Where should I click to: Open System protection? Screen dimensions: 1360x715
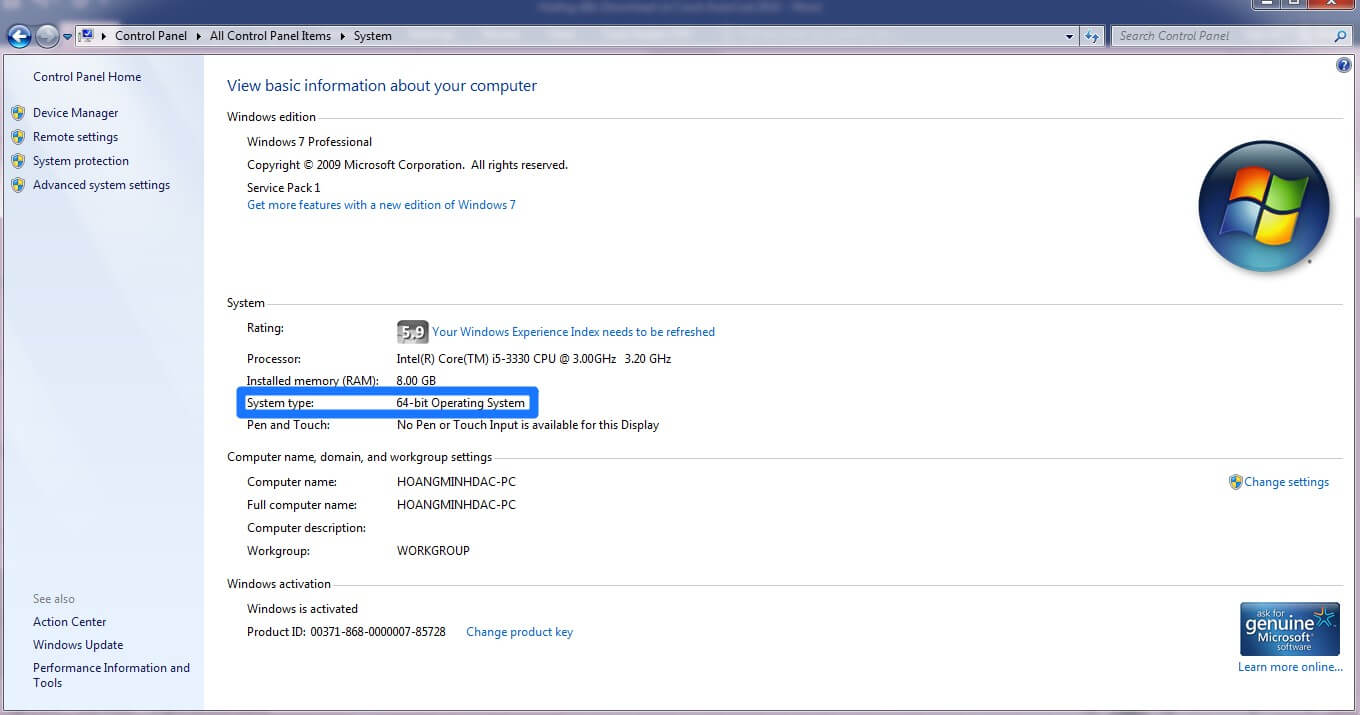point(81,161)
